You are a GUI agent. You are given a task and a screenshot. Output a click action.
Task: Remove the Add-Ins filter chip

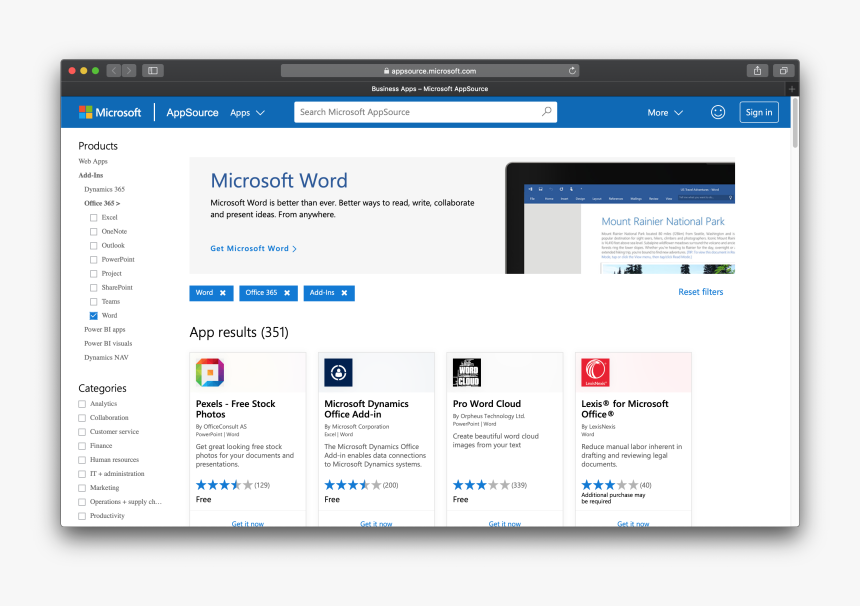pyautogui.click(x=344, y=293)
